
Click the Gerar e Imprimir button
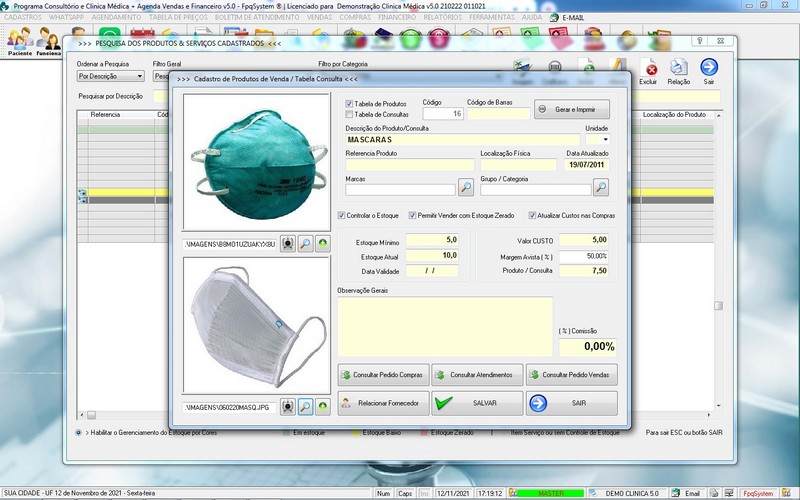pyautogui.click(x=572, y=109)
